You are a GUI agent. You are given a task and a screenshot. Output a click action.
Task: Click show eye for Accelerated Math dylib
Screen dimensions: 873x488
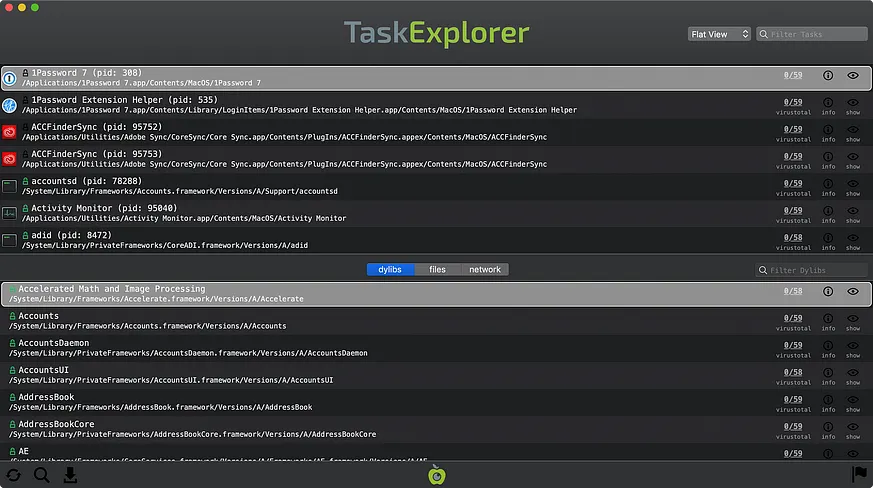point(853,291)
